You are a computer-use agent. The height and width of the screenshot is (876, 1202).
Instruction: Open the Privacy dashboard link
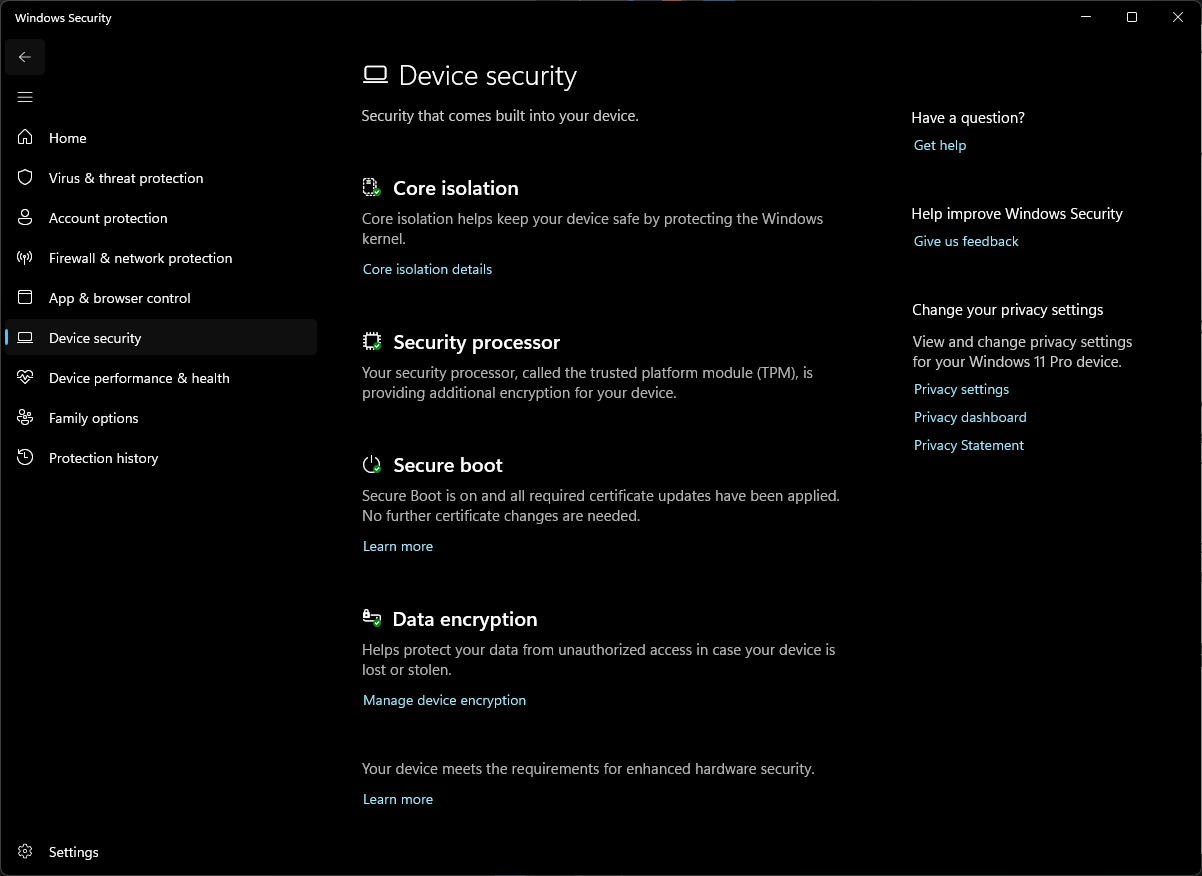coord(970,417)
